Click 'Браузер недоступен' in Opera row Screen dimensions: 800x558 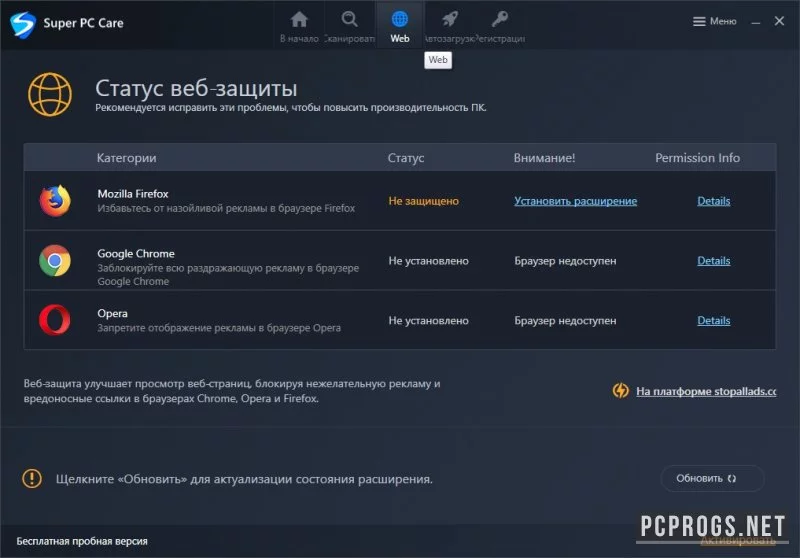[565, 320]
